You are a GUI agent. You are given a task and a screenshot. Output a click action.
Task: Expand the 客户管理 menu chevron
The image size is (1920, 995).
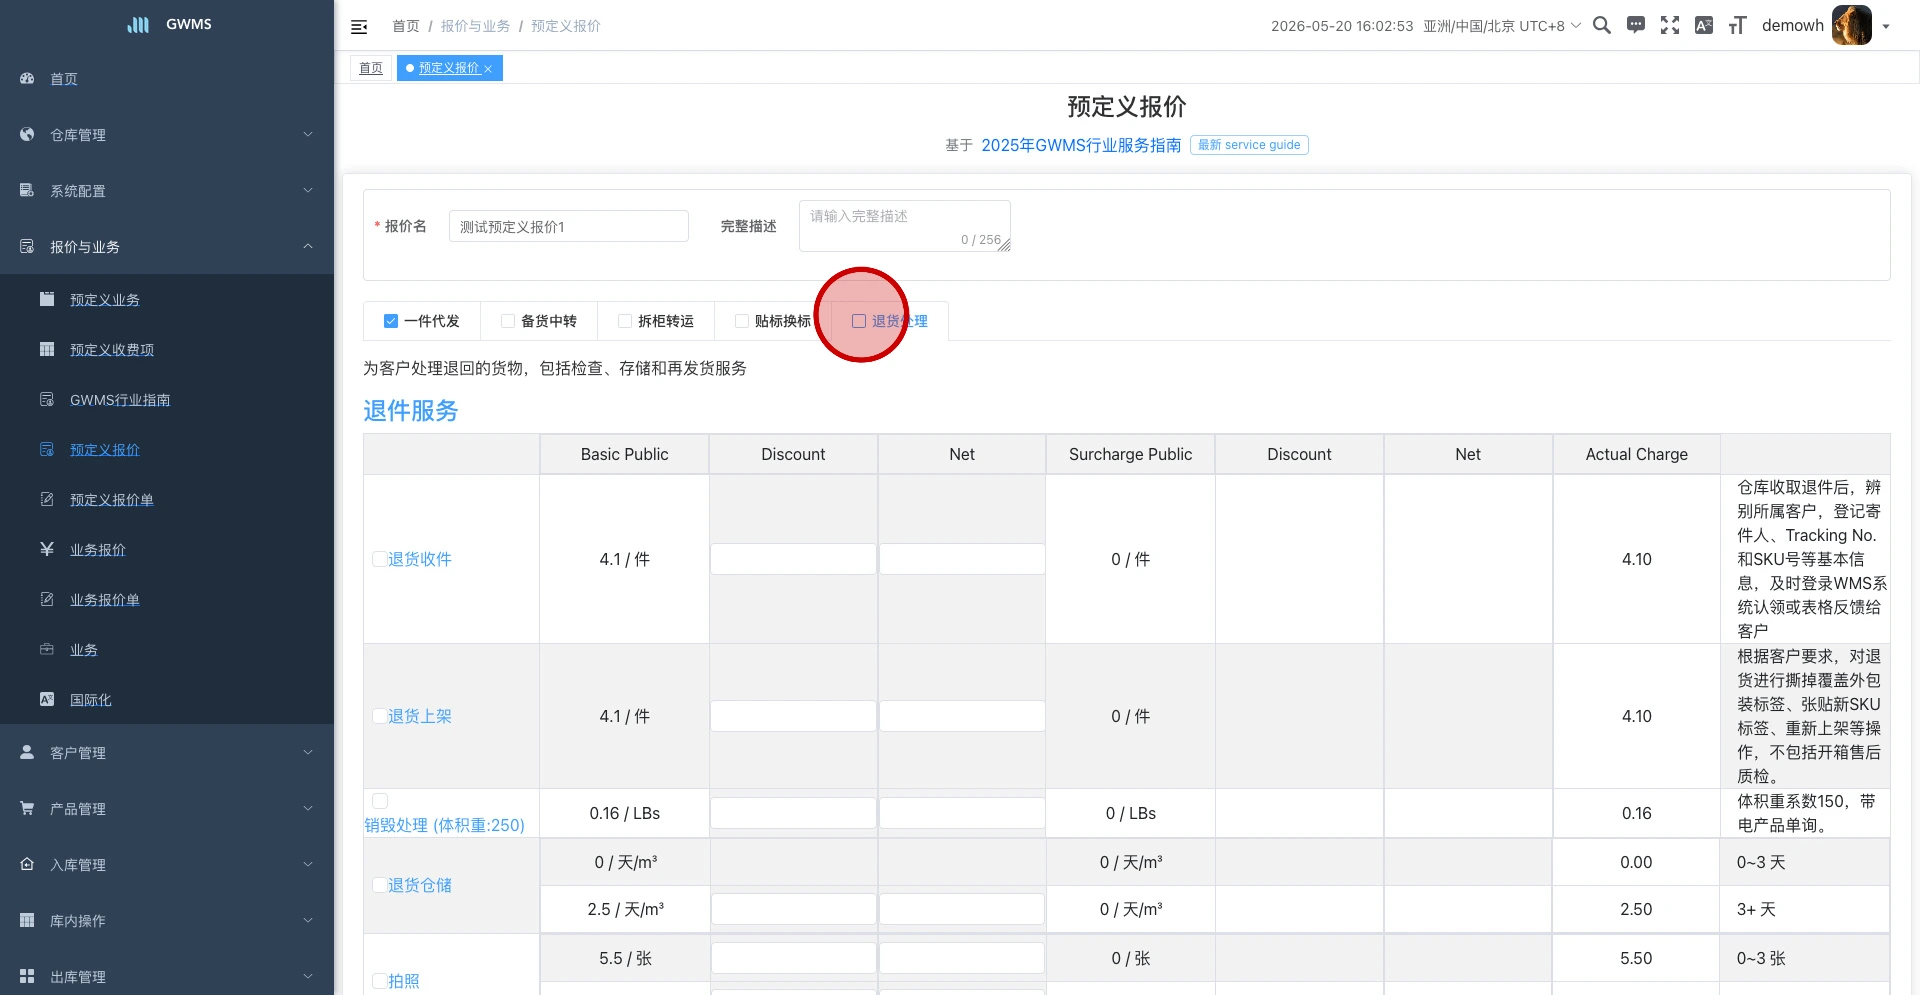point(308,752)
